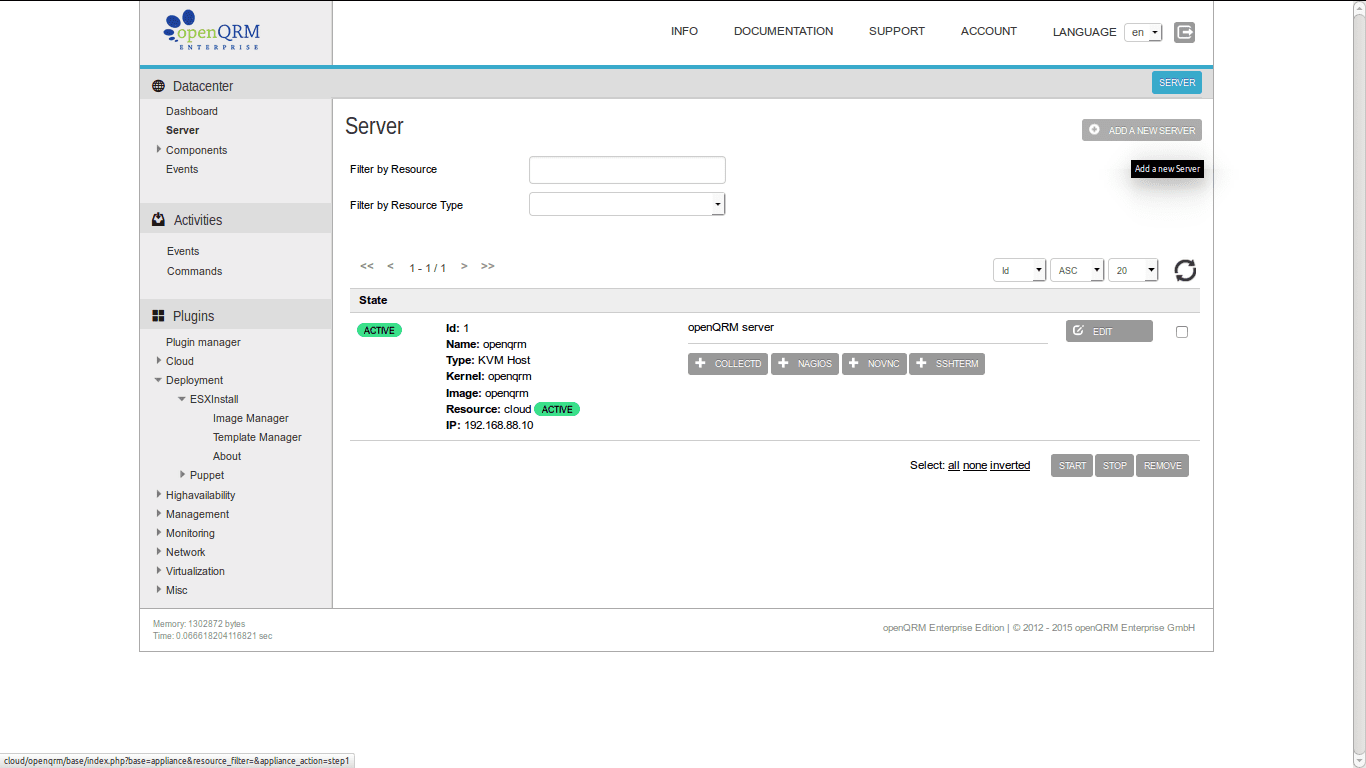
Task: Click the select none link
Action: click(975, 465)
